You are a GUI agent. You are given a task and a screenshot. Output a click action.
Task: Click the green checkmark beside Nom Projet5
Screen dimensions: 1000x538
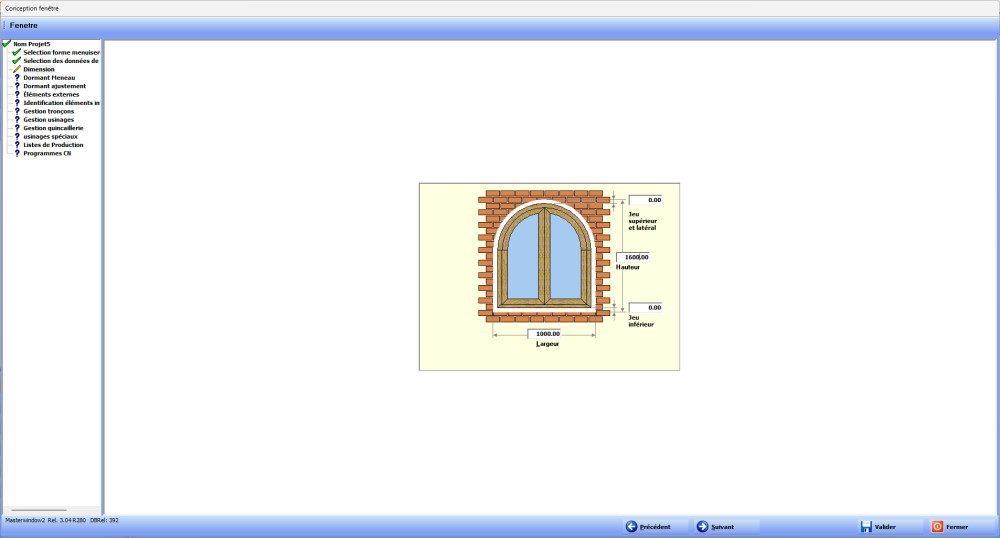(x=6, y=44)
